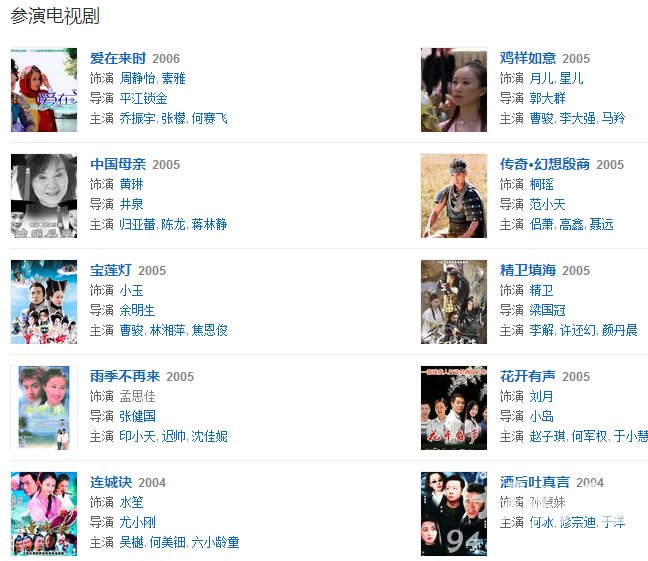Screen dimensions: 648x561
Task: Open actor 乔振宇's link
Action: click(x=137, y=119)
